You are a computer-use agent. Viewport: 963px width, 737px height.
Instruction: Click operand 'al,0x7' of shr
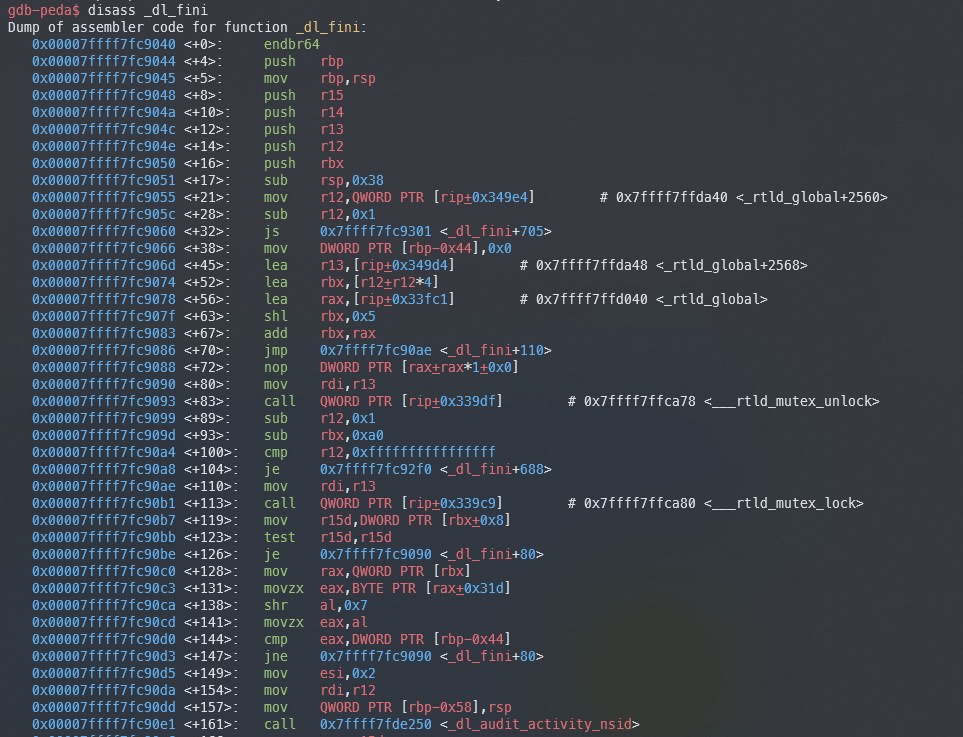(x=344, y=605)
